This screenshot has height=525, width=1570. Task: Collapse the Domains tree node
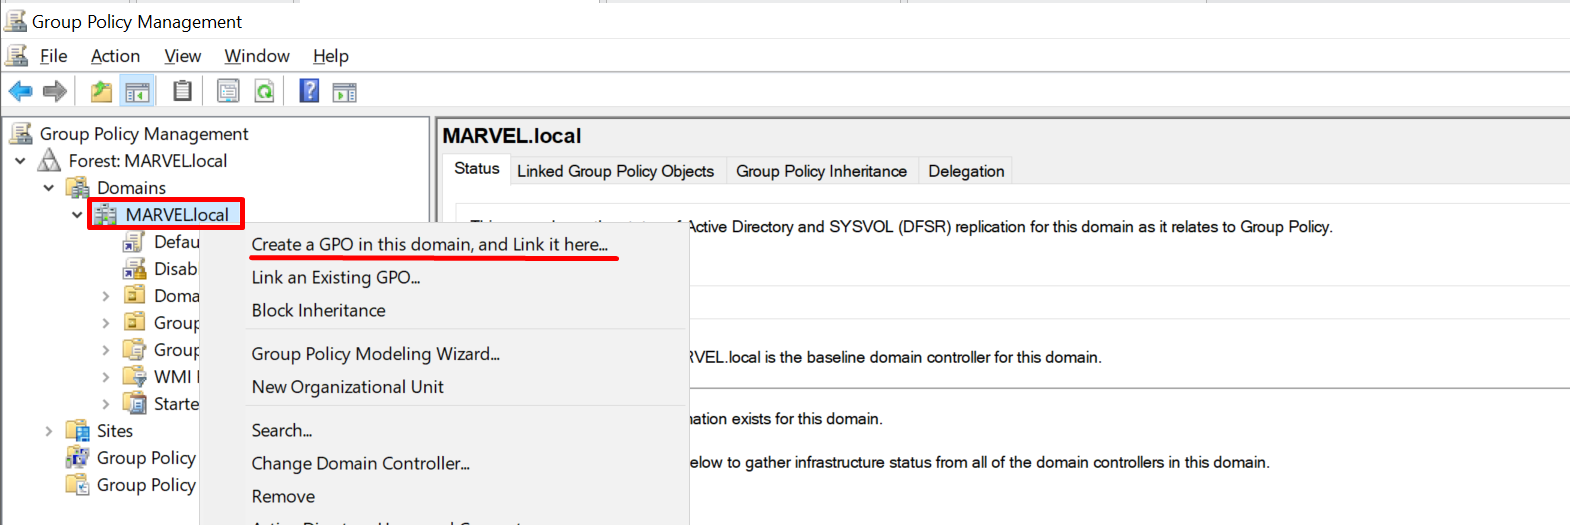tap(48, 188)
